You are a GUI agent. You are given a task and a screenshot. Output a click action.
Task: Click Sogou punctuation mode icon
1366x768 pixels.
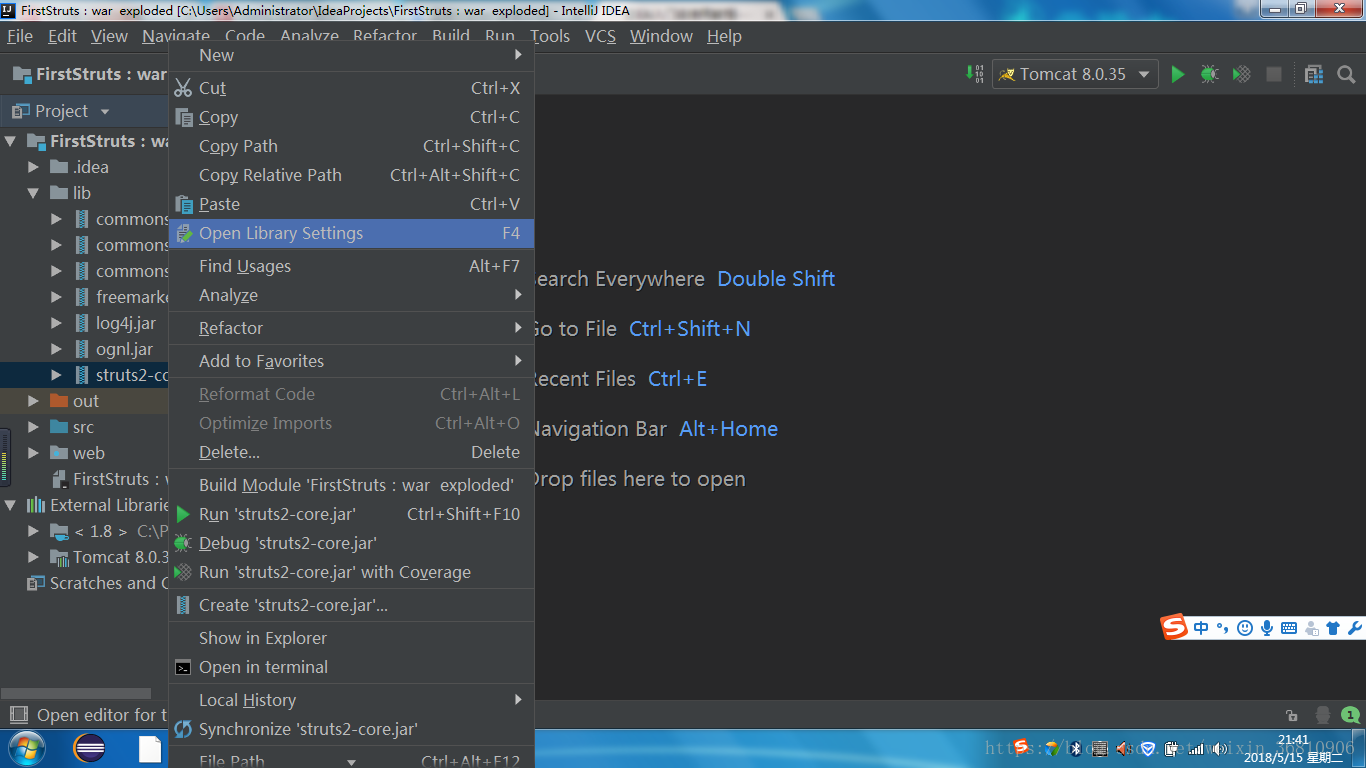click(1223, 628)
